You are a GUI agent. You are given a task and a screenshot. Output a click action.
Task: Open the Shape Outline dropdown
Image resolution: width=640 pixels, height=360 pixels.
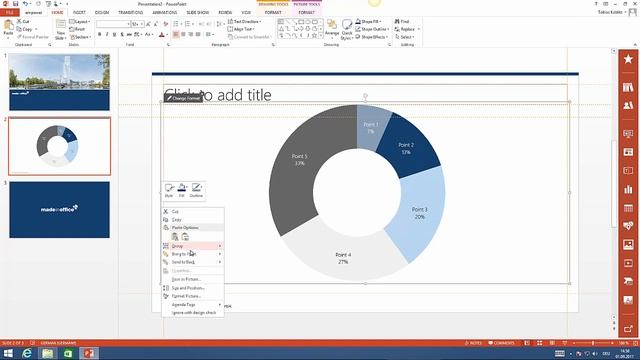point(371,29)
